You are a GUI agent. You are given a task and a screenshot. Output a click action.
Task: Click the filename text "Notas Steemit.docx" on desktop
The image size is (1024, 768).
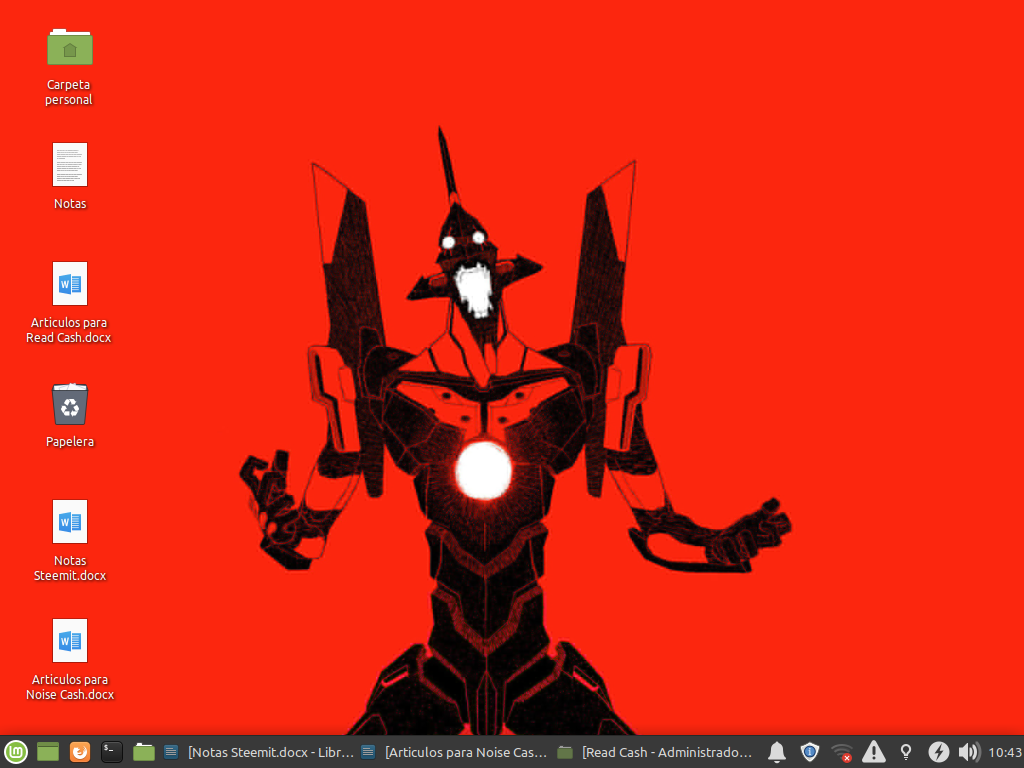coord(70,568)
